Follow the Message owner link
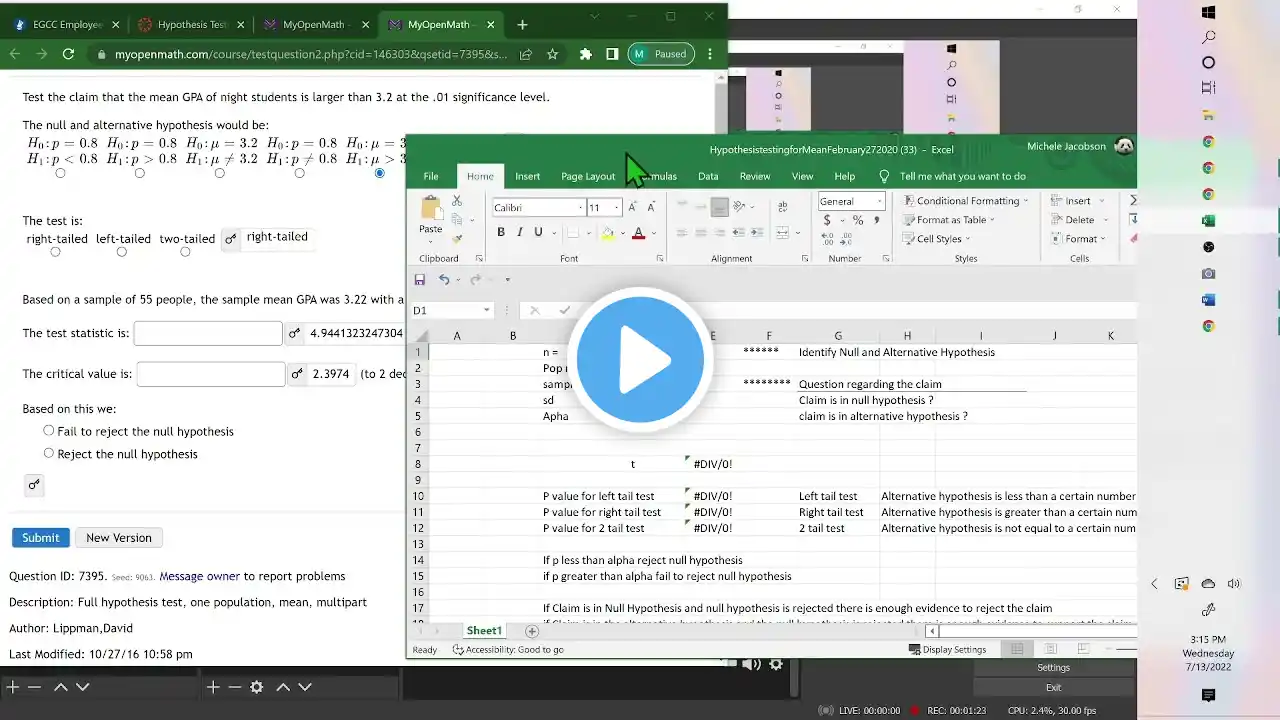1280x720 pixels. click(x=199, y=576)
